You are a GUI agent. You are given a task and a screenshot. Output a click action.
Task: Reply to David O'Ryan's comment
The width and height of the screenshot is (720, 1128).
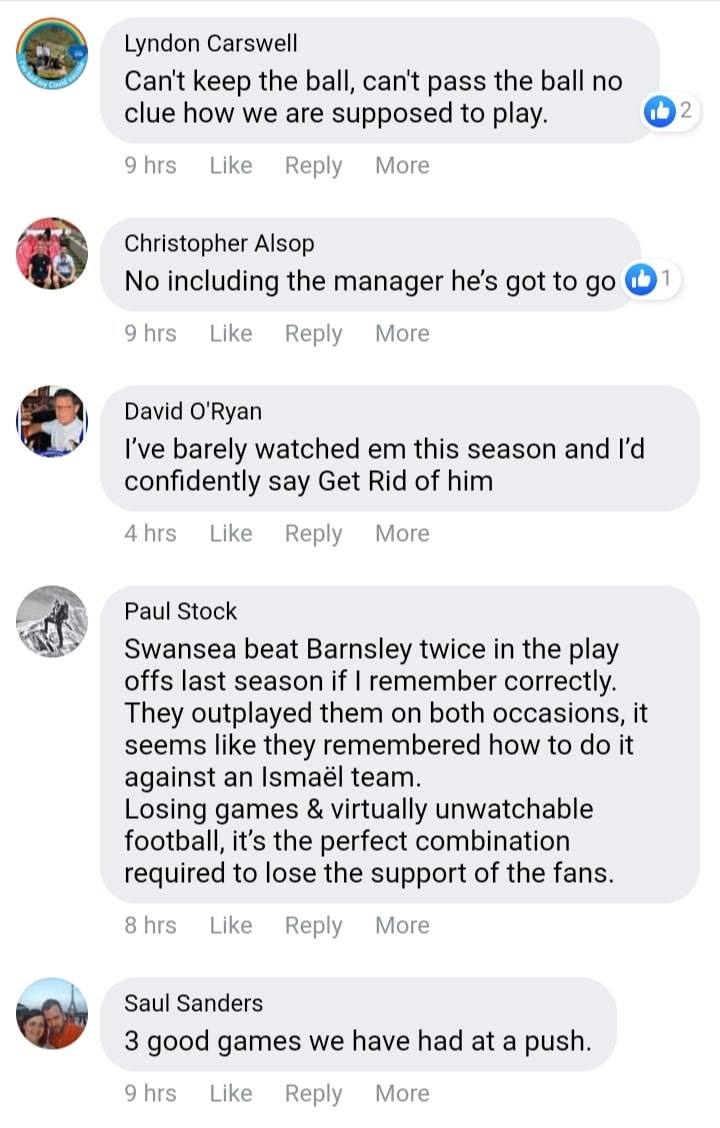click(x=313, y=534)
